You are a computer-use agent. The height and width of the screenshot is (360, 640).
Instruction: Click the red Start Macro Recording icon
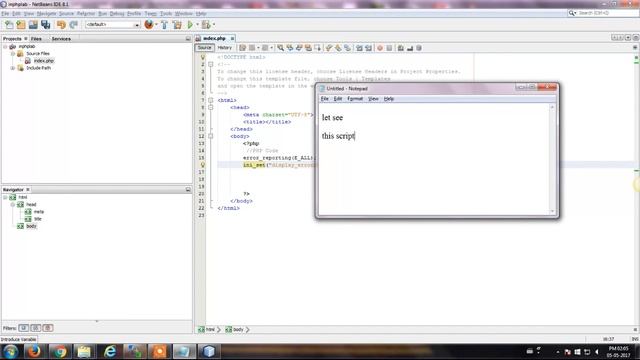pyautogui.click(x=380, y=48)
